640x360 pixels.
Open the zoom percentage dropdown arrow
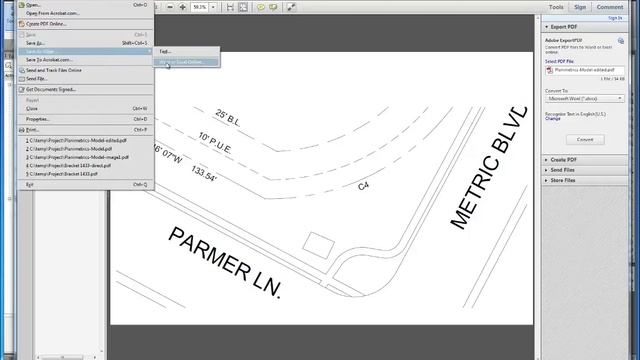213,7
